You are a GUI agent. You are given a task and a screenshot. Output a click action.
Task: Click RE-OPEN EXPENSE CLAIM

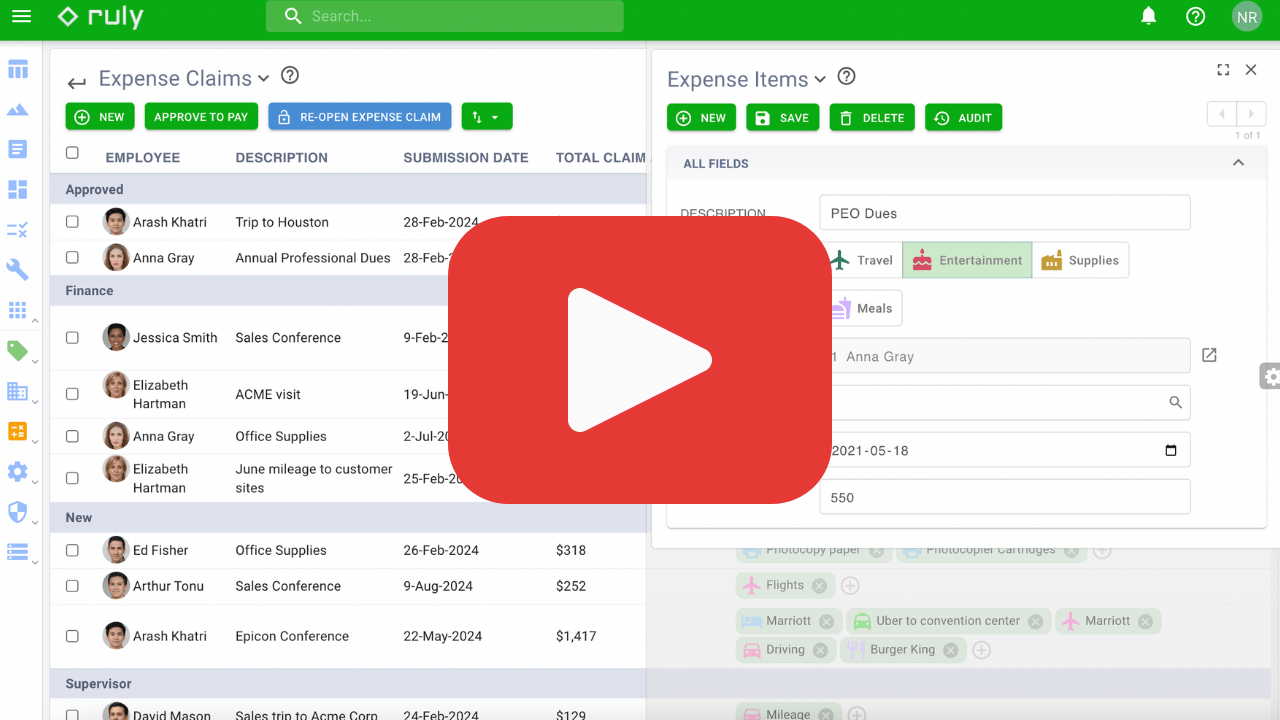[x=359, y=117]
